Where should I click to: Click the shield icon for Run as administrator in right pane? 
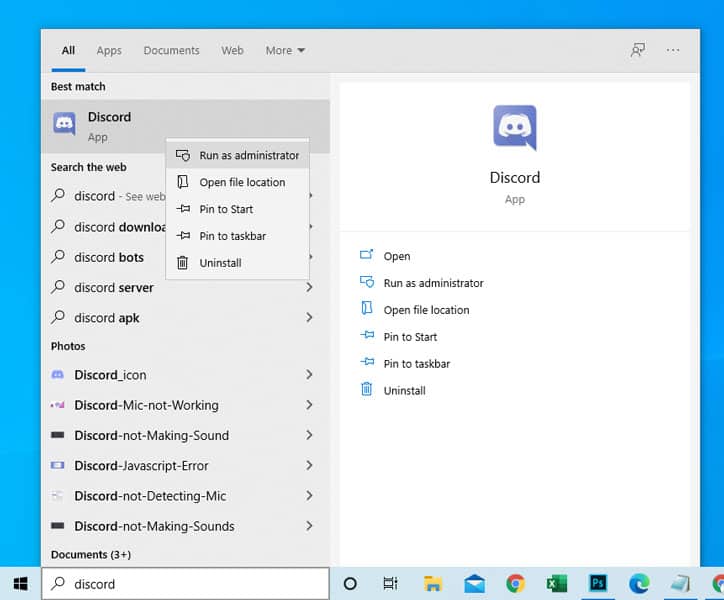pos(367,282)
